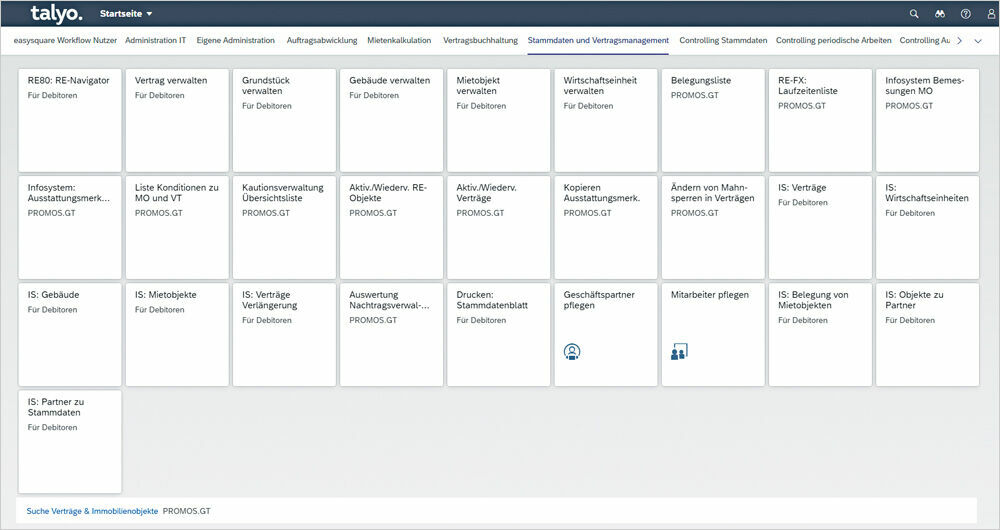Image resolution: width=1000 pixels, height=530 pixels.
Task: Click the Mitarbeiter pflegen people icon
Action: click(x=679, y=352)
